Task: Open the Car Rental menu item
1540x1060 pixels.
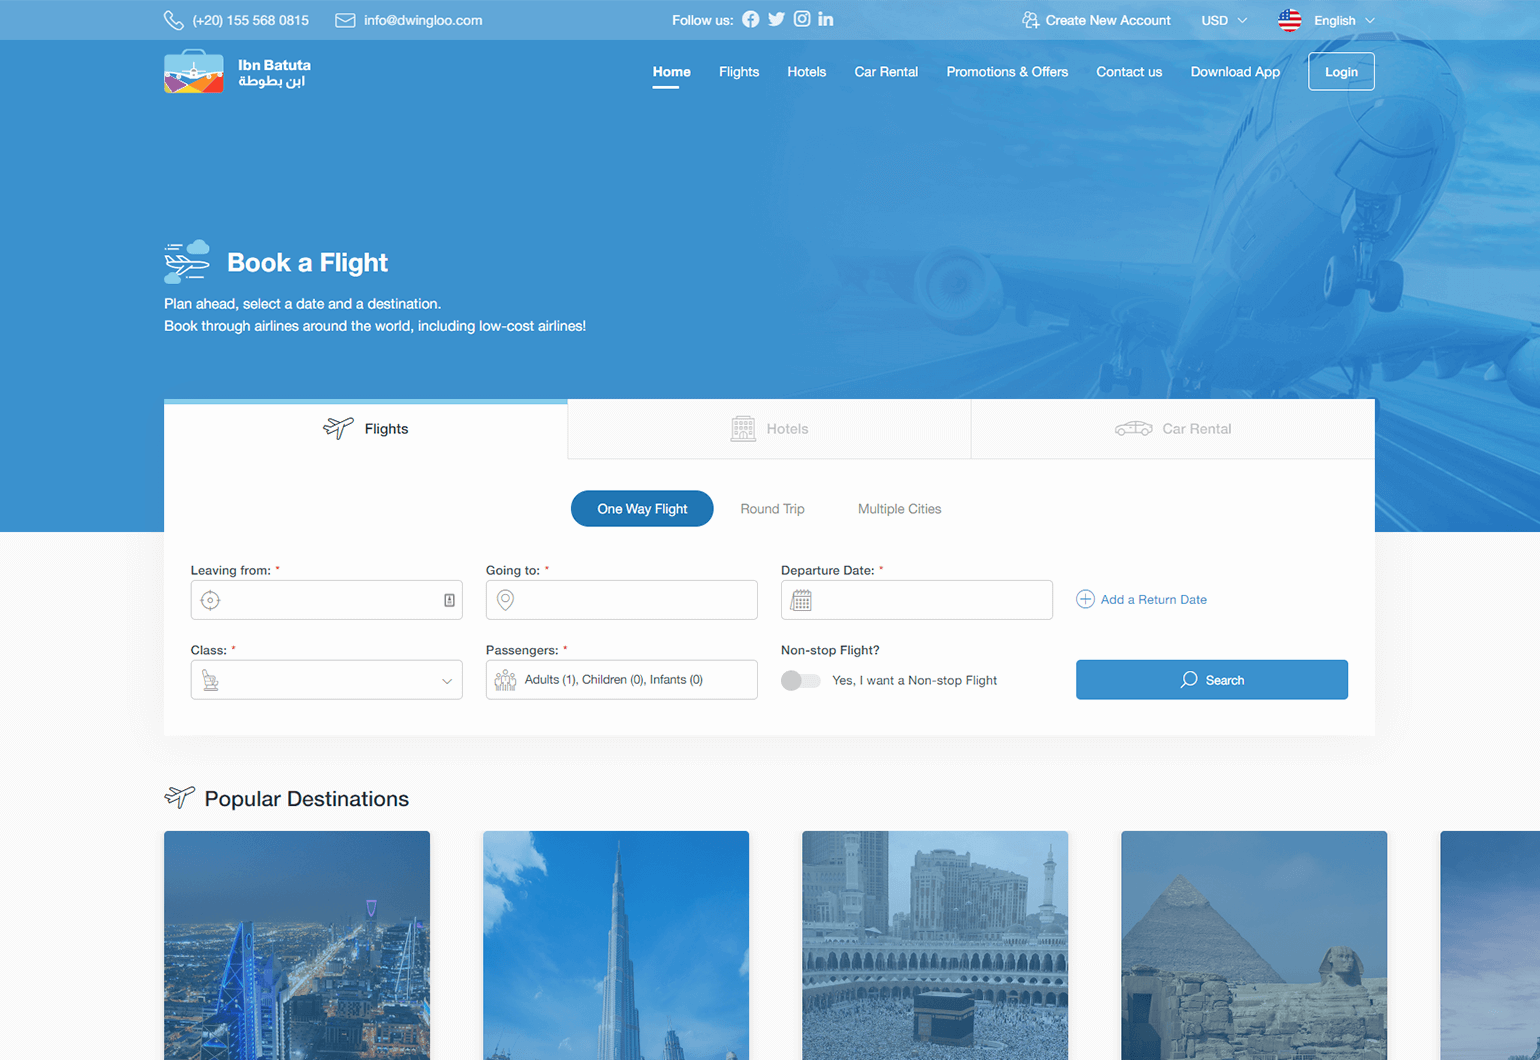Action: tap(886, 71)
